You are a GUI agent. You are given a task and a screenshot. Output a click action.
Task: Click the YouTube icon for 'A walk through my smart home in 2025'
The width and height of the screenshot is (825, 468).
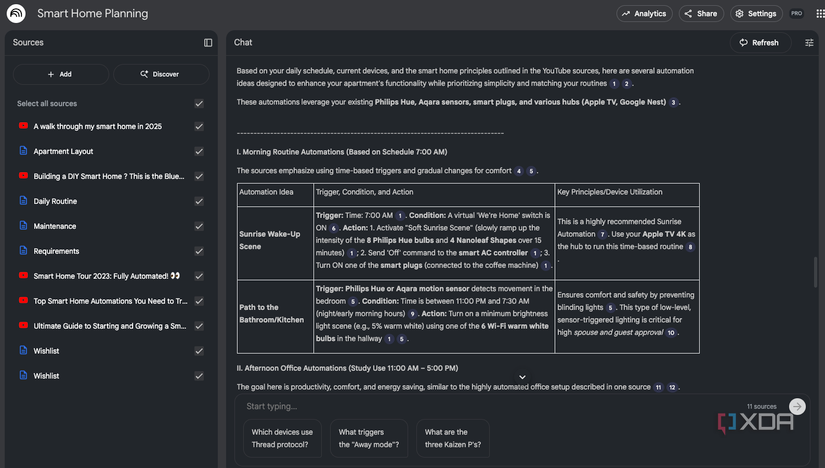23,126
